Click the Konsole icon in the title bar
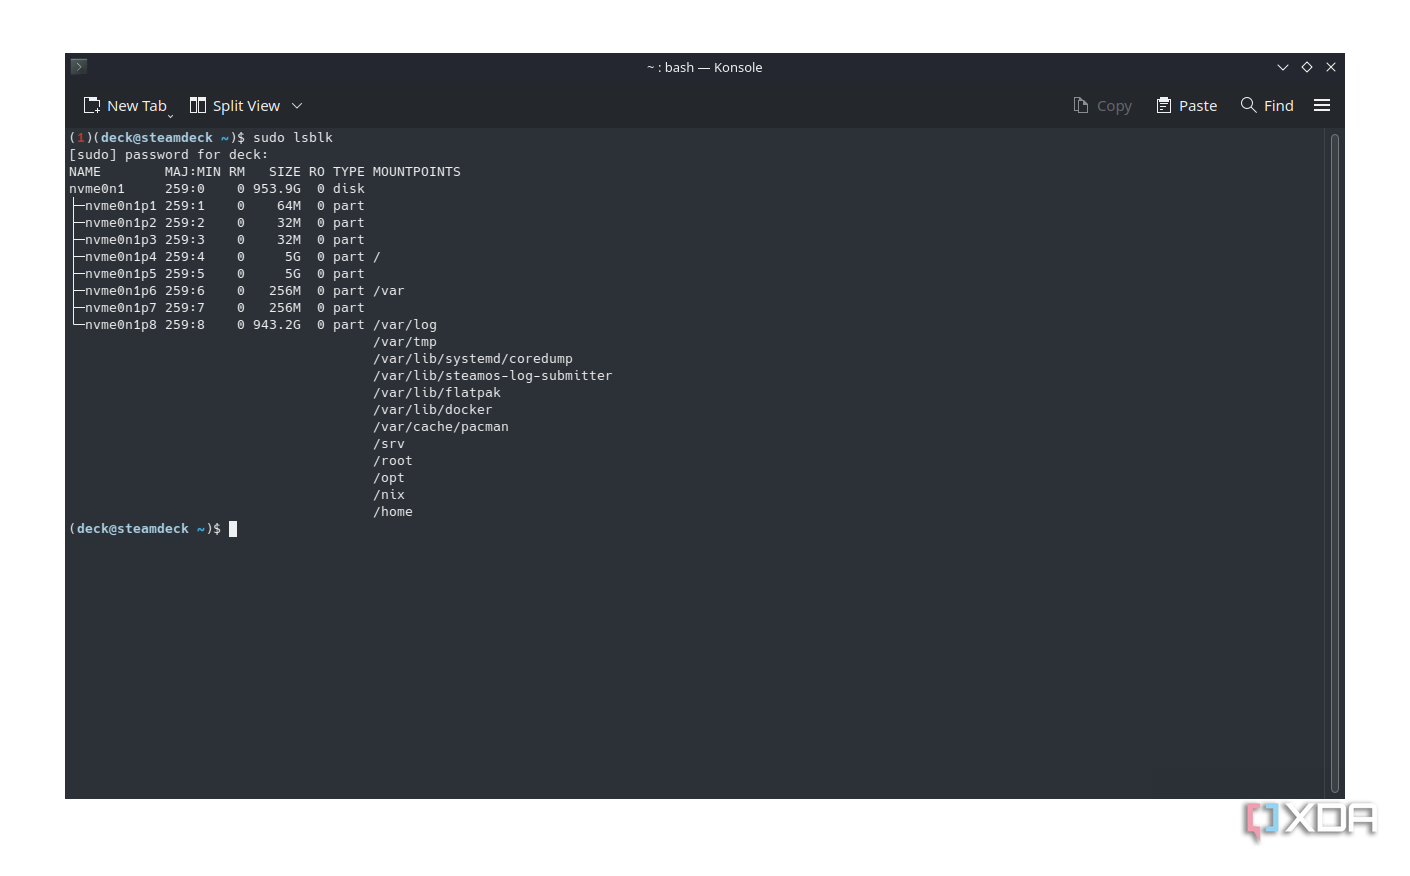This screenshot has width=1410, height=876. [78, 66]
